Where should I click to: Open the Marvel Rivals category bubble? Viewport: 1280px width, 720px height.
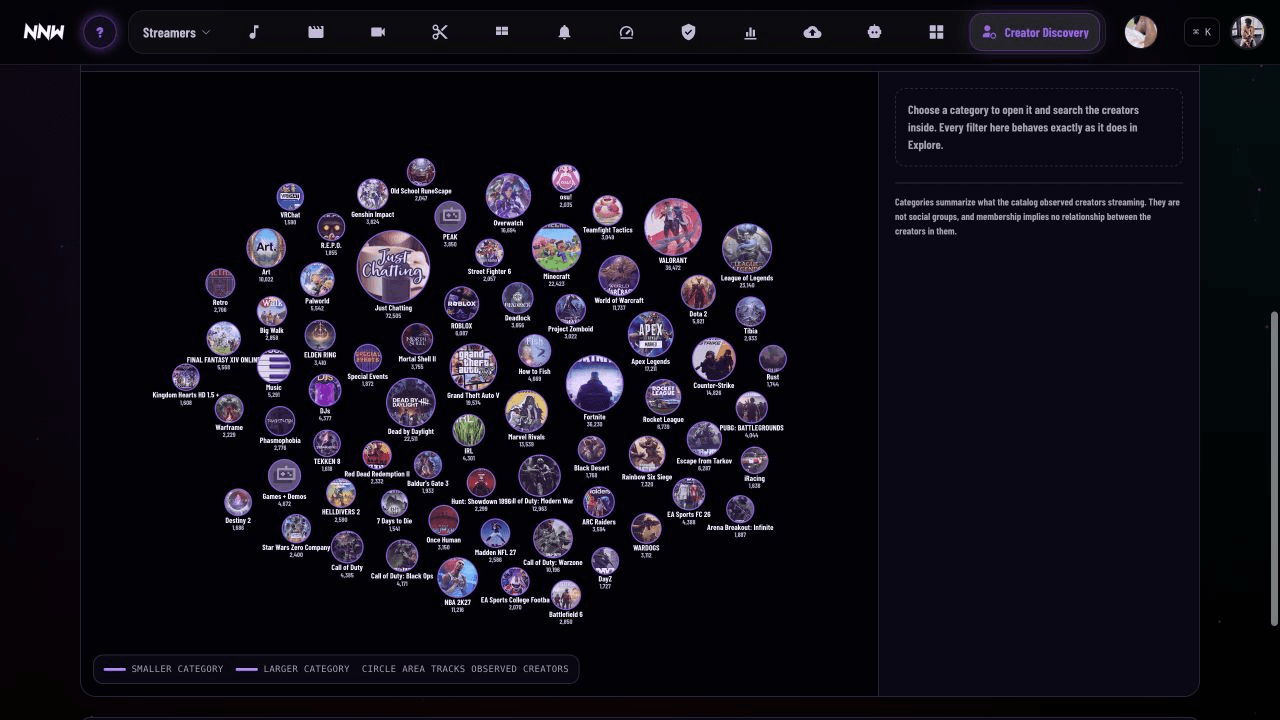point(526,412)
